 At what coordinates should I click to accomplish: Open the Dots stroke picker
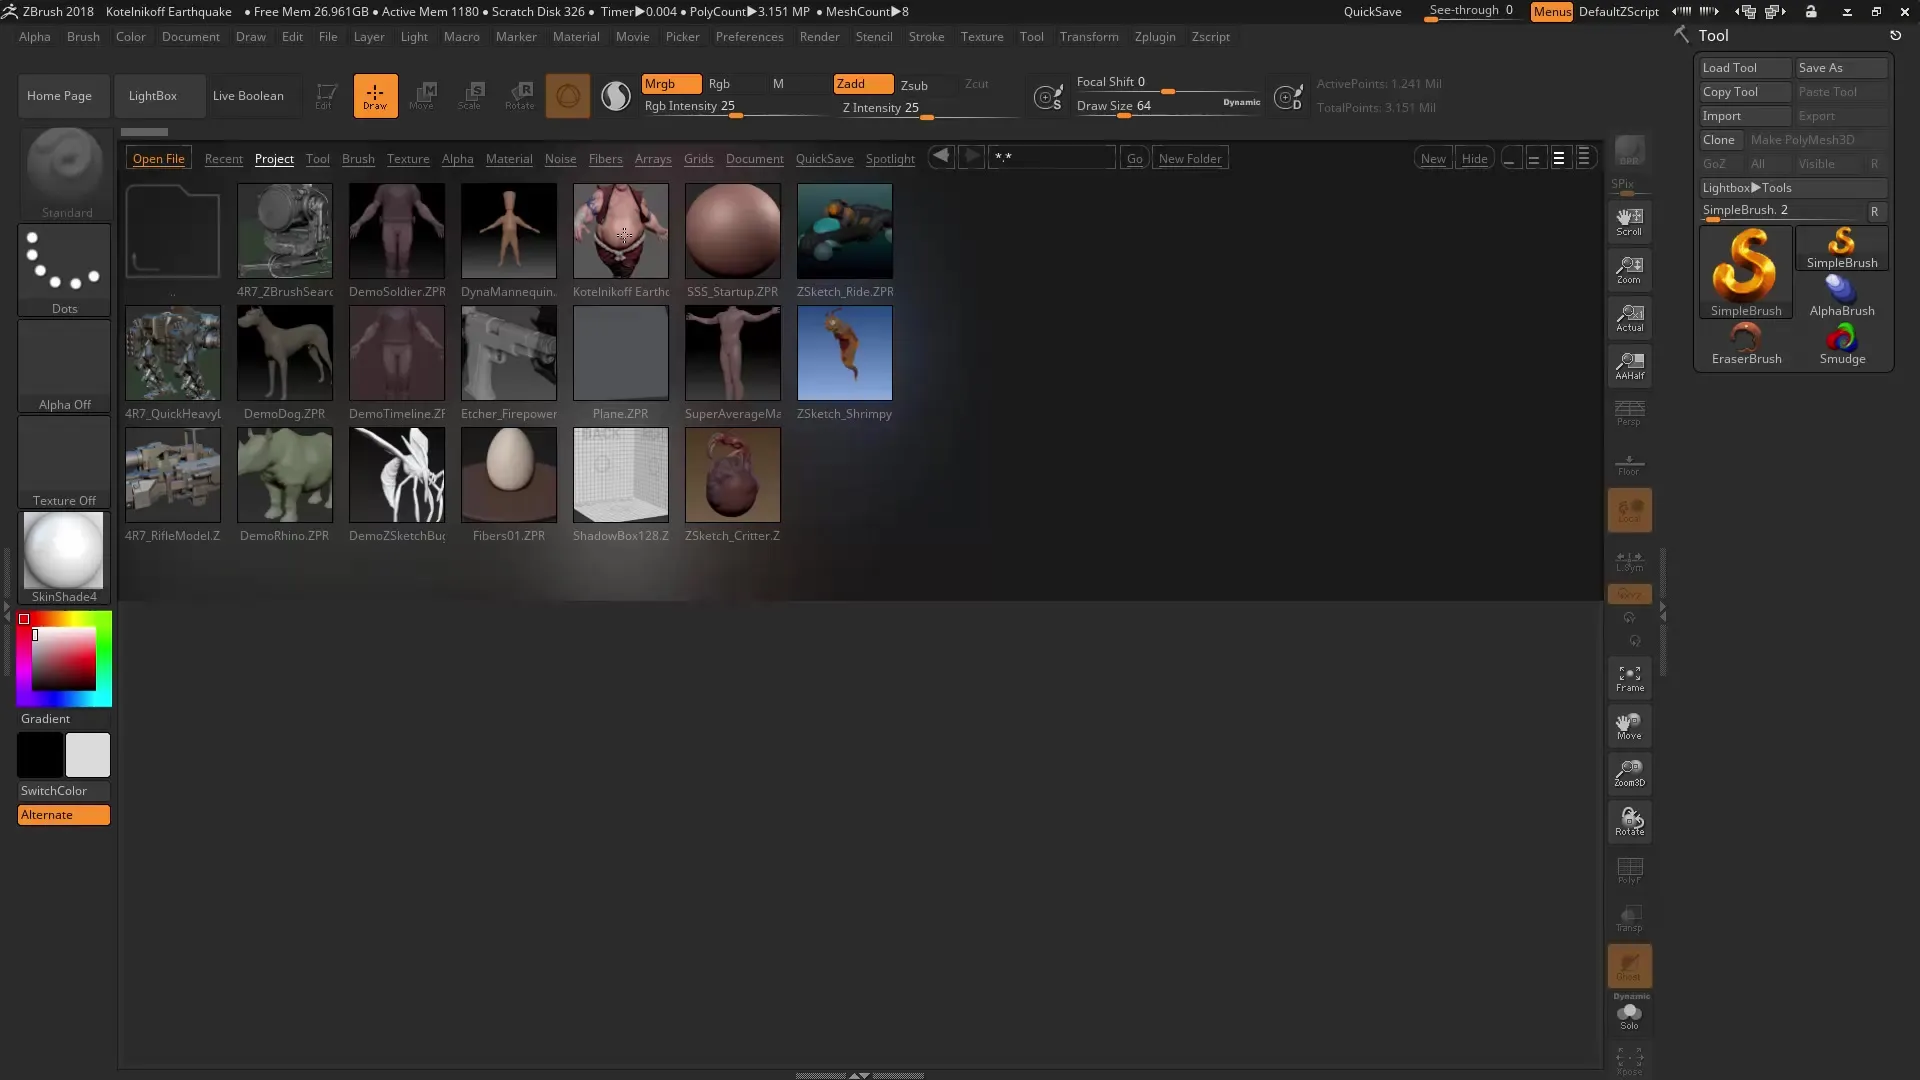point(65,270)
